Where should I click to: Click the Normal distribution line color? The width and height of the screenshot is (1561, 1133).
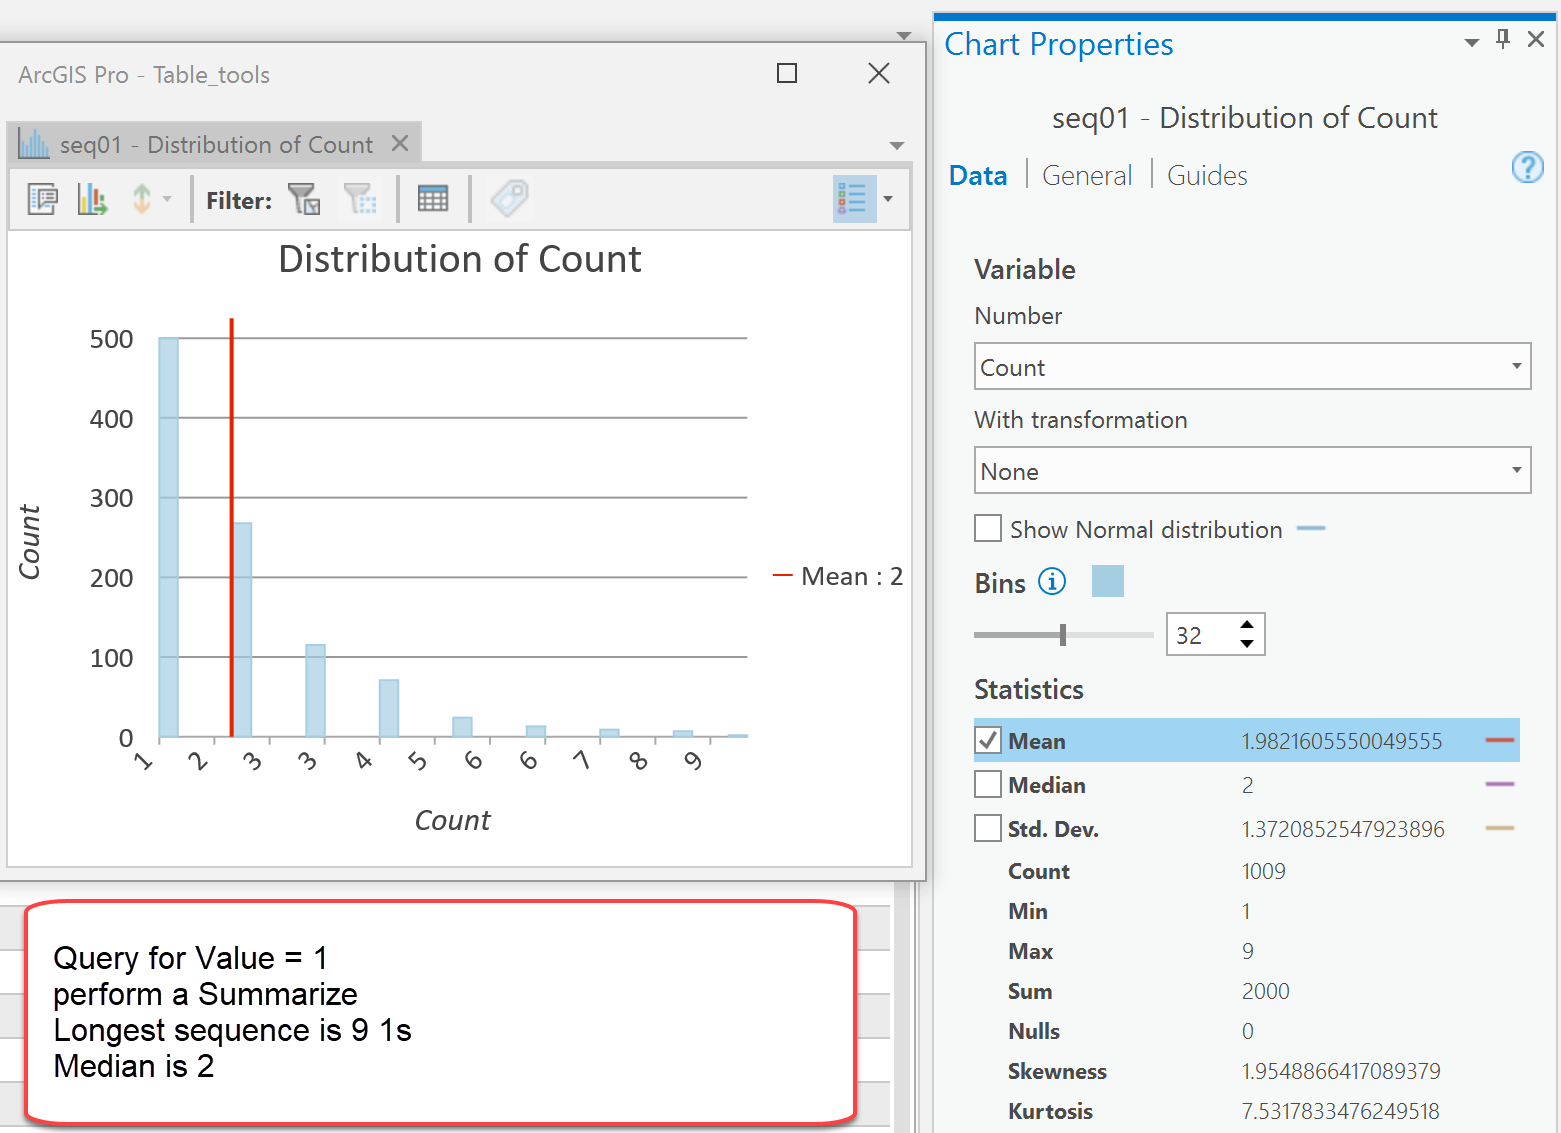pos(1311,528)
